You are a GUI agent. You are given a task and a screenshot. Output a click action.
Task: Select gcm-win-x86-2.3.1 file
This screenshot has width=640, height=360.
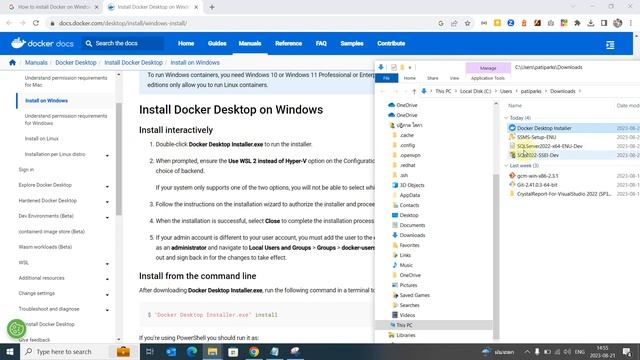537,176
